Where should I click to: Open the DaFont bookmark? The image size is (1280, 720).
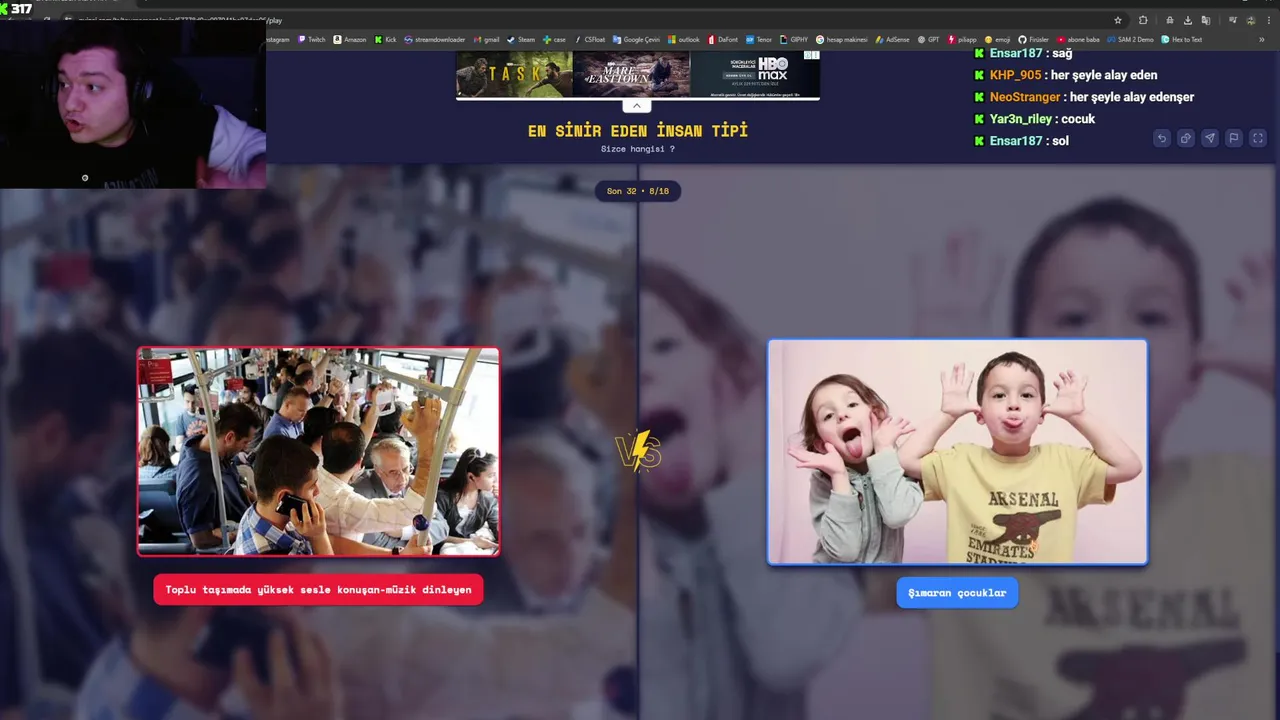723,40
